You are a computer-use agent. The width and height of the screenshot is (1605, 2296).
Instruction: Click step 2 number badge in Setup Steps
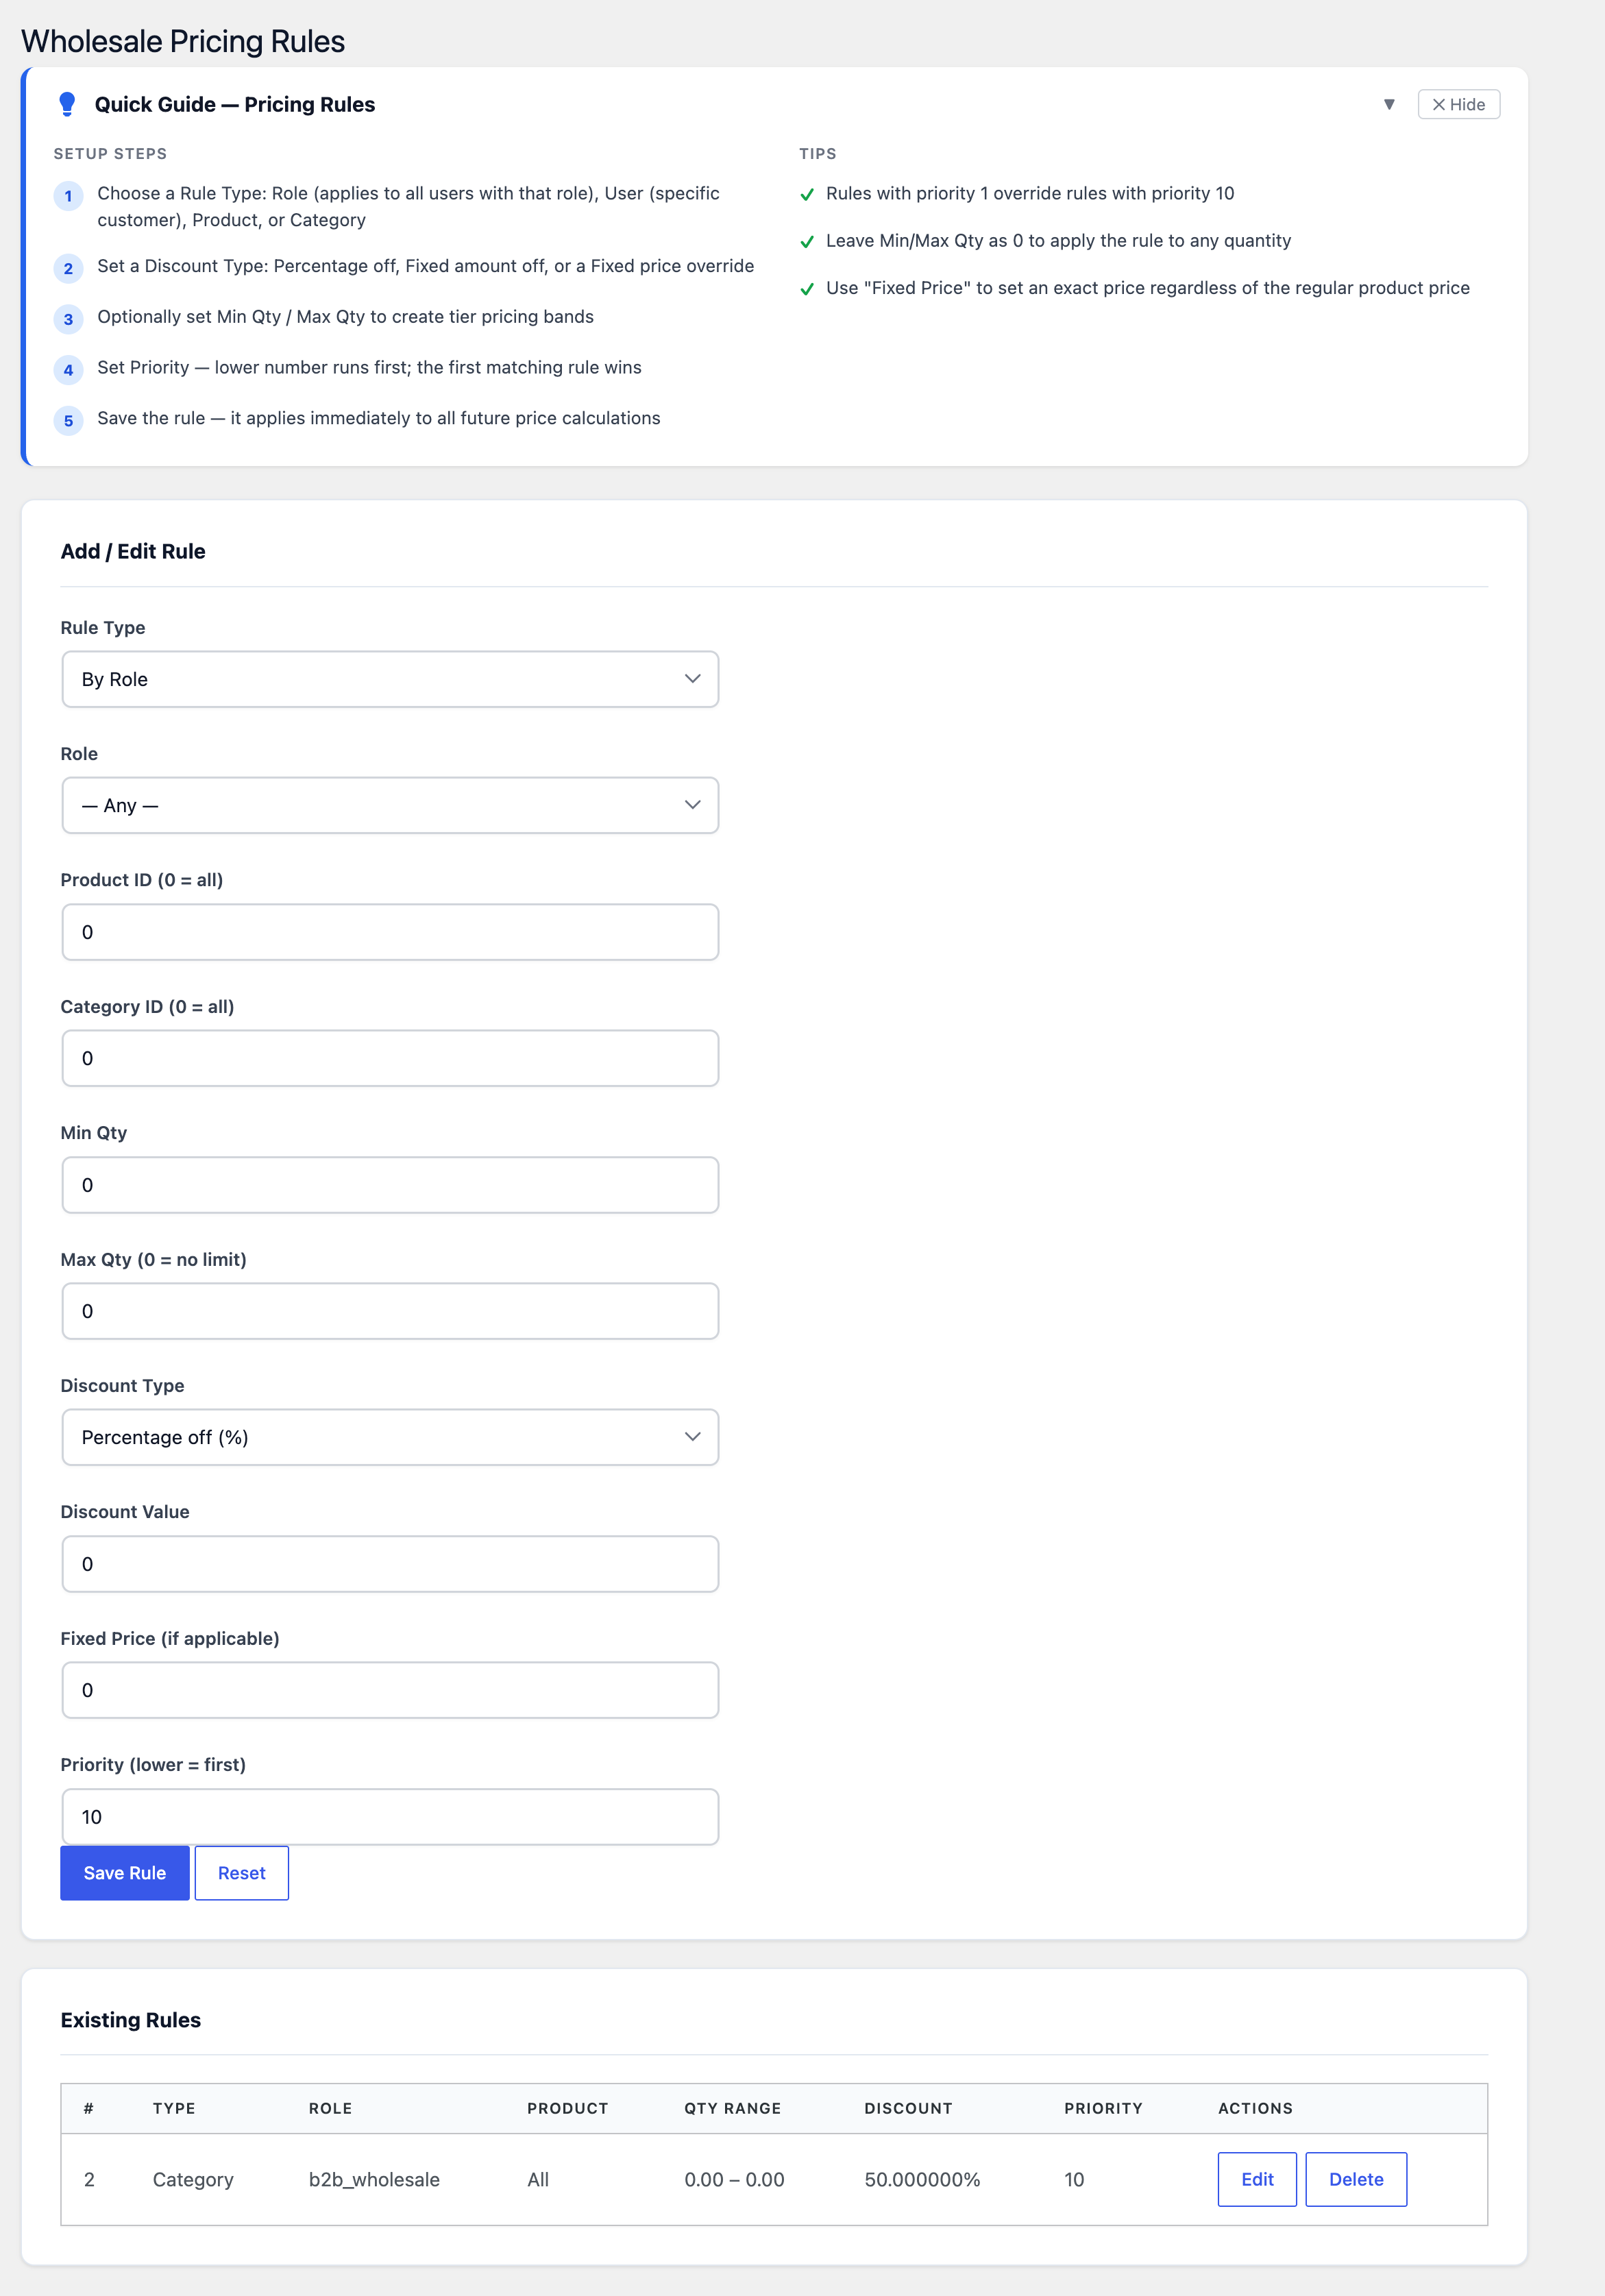pos(68,268)
